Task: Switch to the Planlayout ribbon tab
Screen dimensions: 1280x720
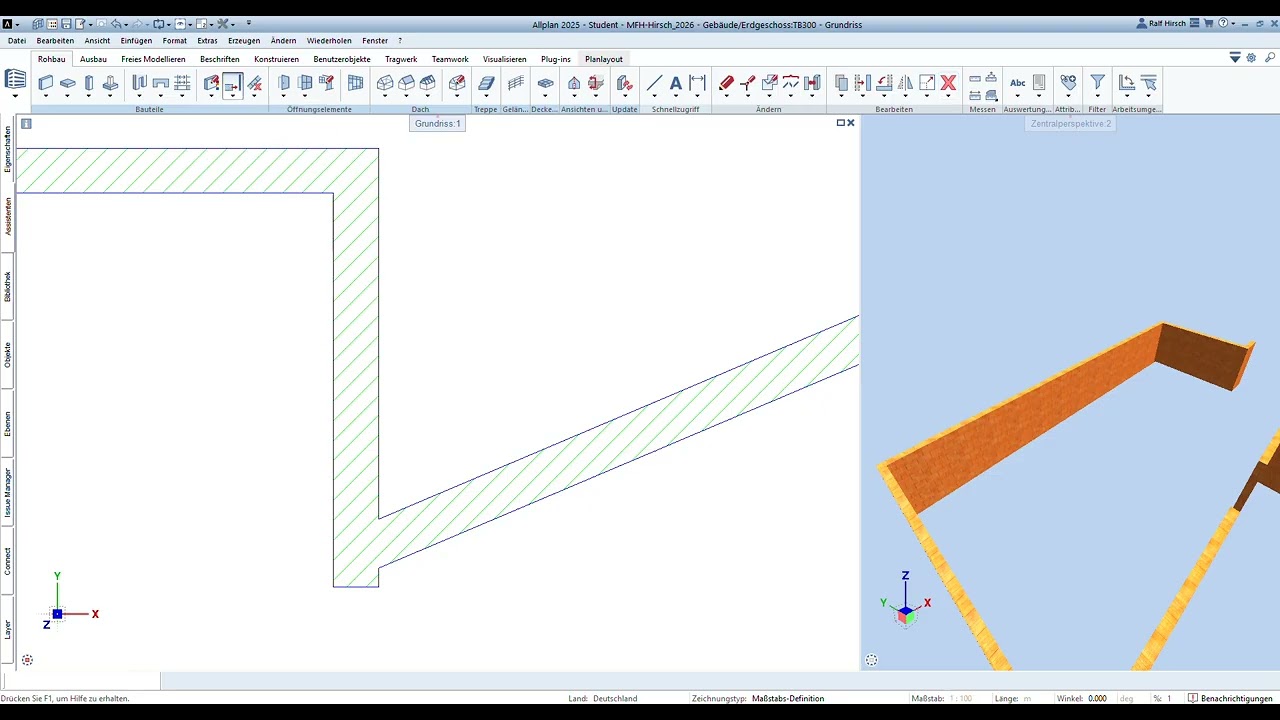Action: [604, 59]
